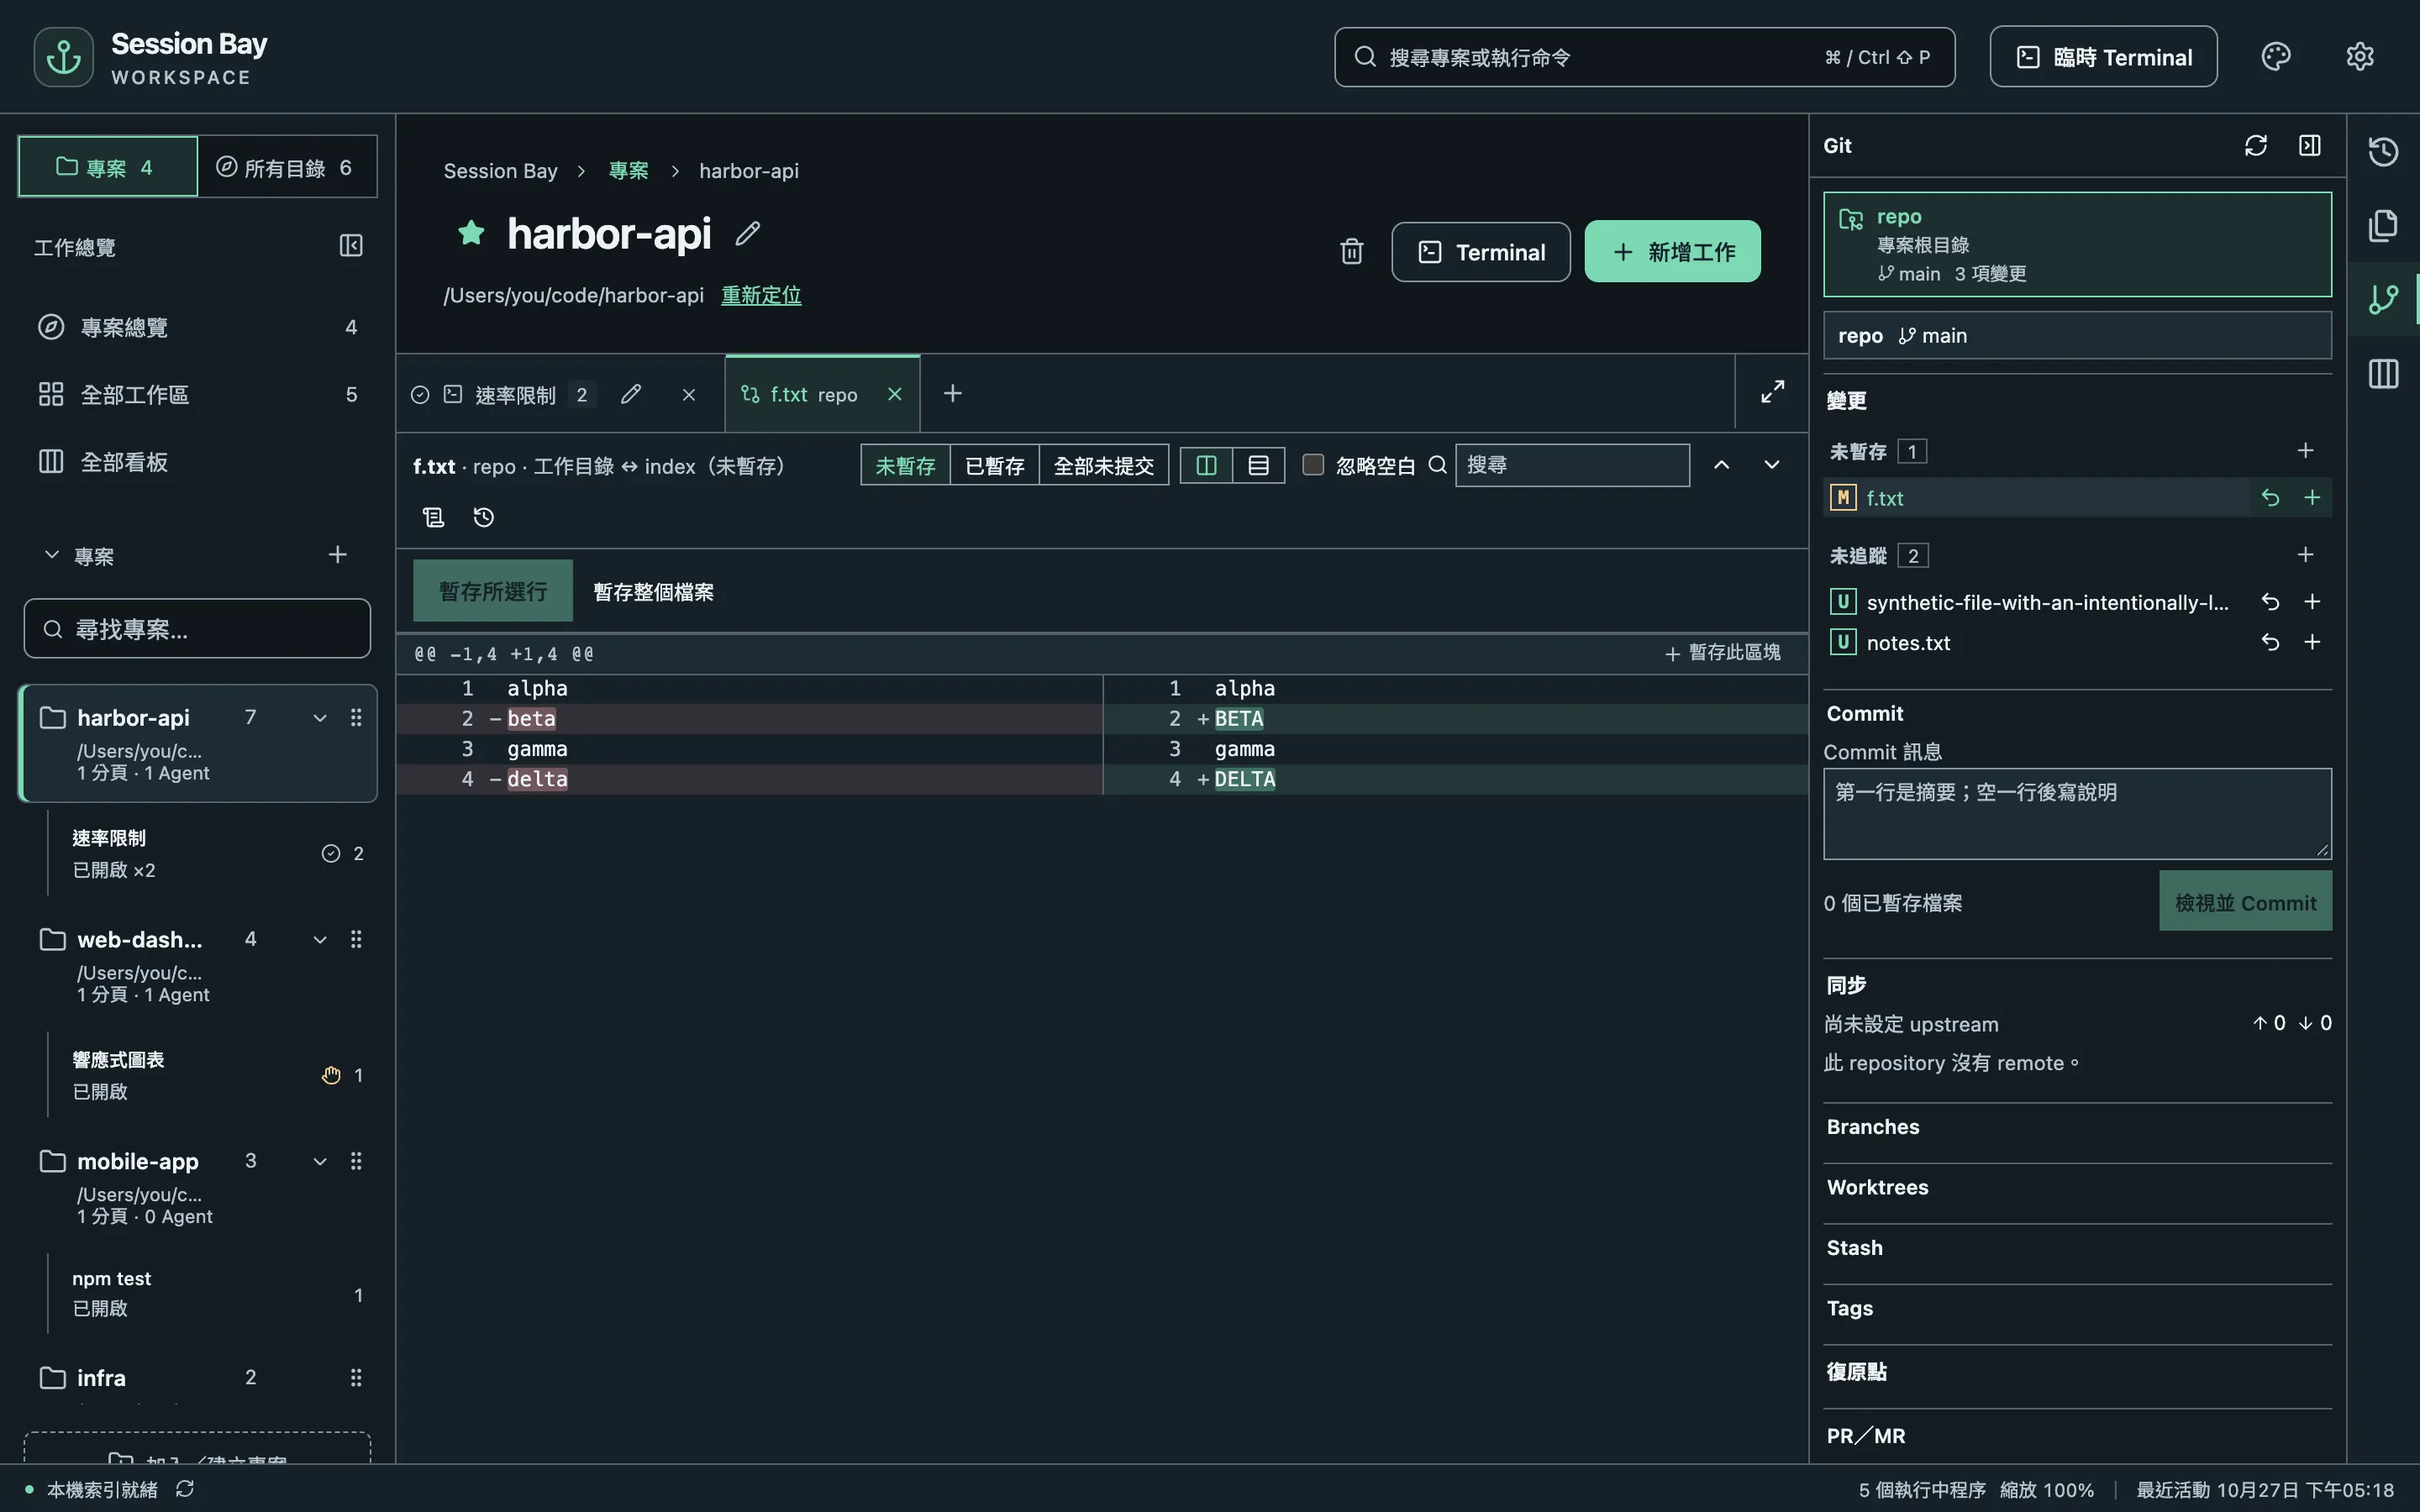The image size is (2420, 1512).
Task: Open files icon in right rail
Action: pyautogui.click(x=2383, y=225)
